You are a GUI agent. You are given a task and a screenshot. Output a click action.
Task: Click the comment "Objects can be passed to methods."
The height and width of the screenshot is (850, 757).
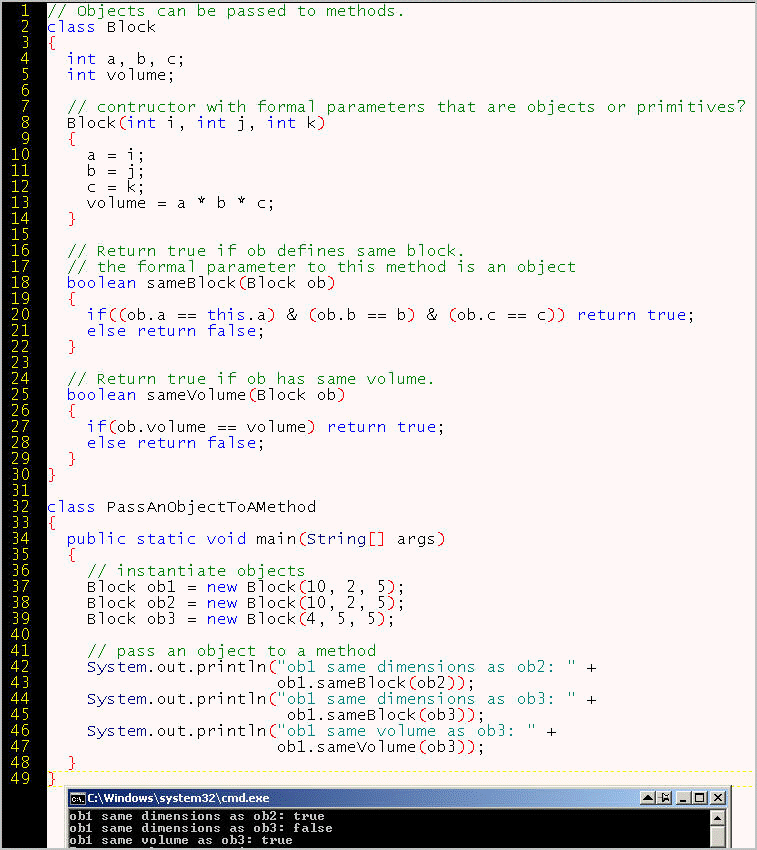[x=226, y=11]
